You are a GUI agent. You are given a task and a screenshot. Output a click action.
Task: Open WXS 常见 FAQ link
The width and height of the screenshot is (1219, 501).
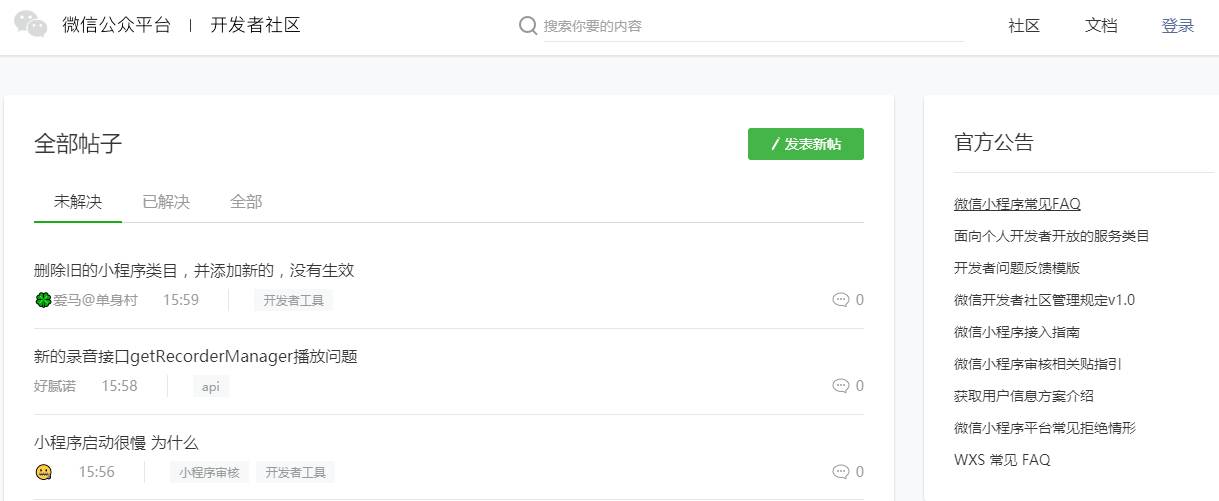coord(1002,460)
